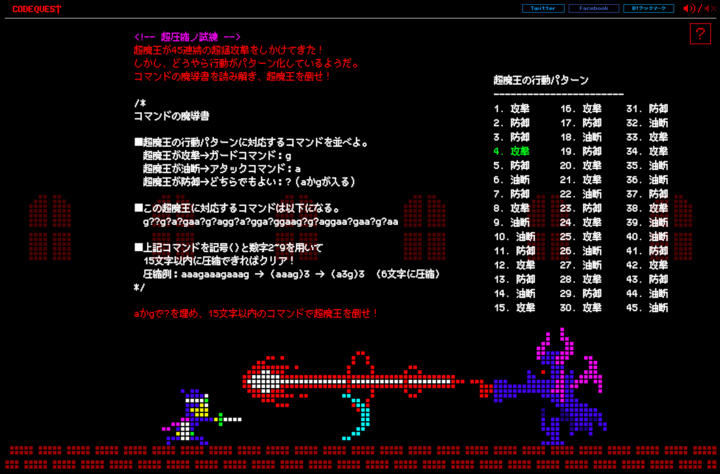Click pattern entry 6. 油断

pos(512,180)
